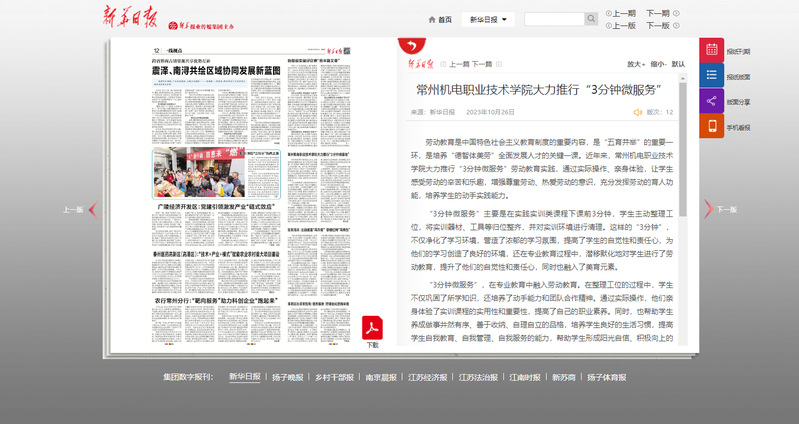Click the newspaper page photo thumbnail
799x424 pixels.
[198, 172]
